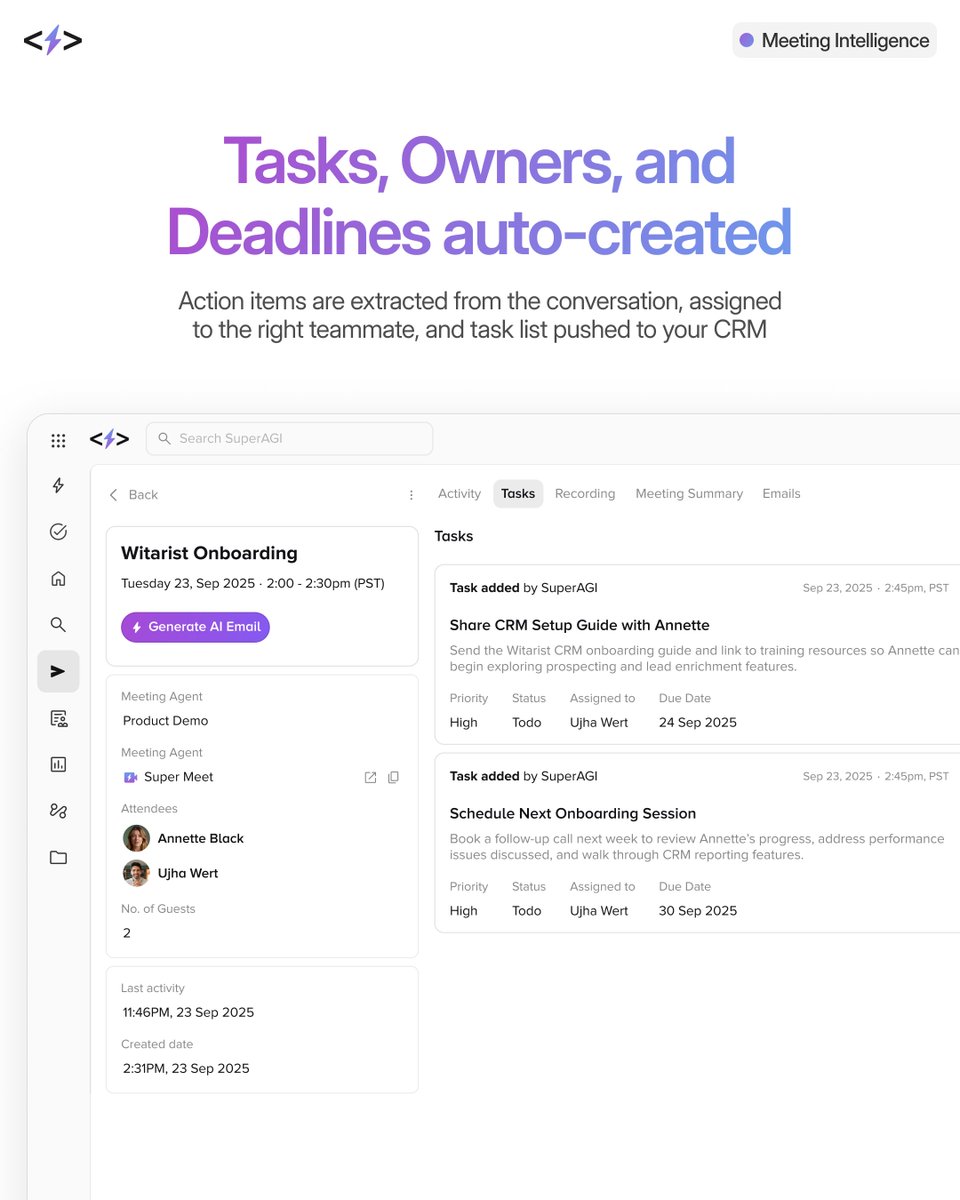Click the Tasks section heading
Image resolution: width=960 pixels, height=1200 pixels.
[x=453, y=537]
